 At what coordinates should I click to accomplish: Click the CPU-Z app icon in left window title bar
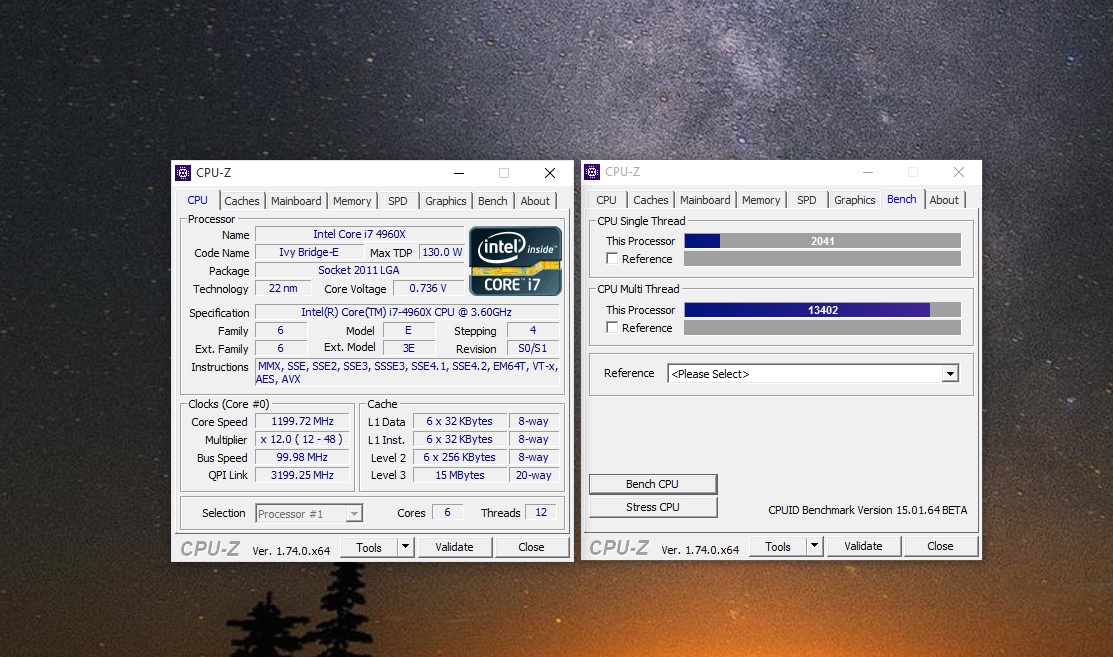(x=183, y=172)
